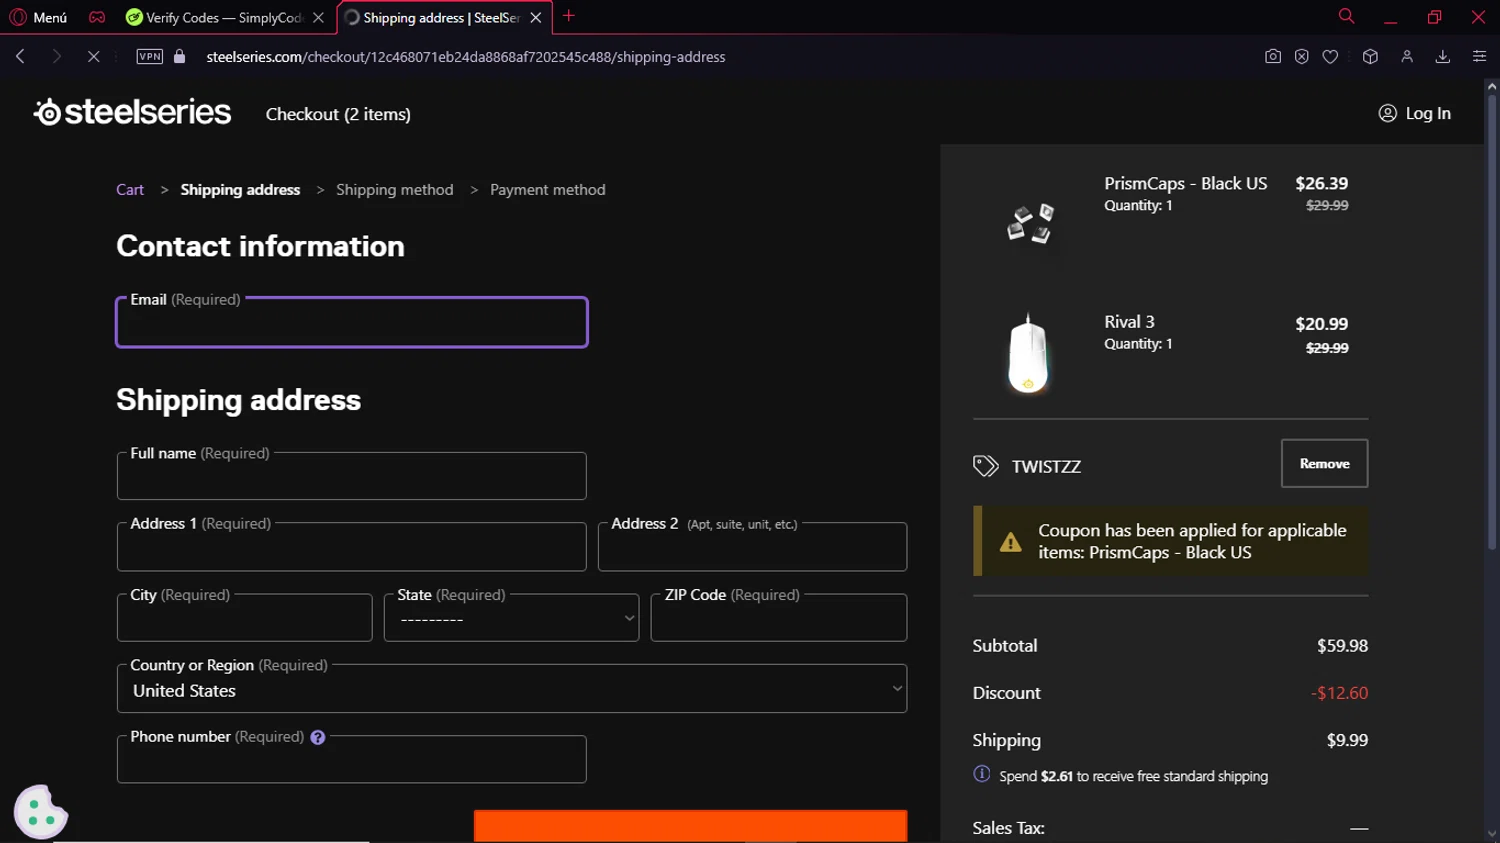Open the easy setup sliders icon
This screenshot has height=843, width=1500.
pyautogui.click(x=1479, y=57)
